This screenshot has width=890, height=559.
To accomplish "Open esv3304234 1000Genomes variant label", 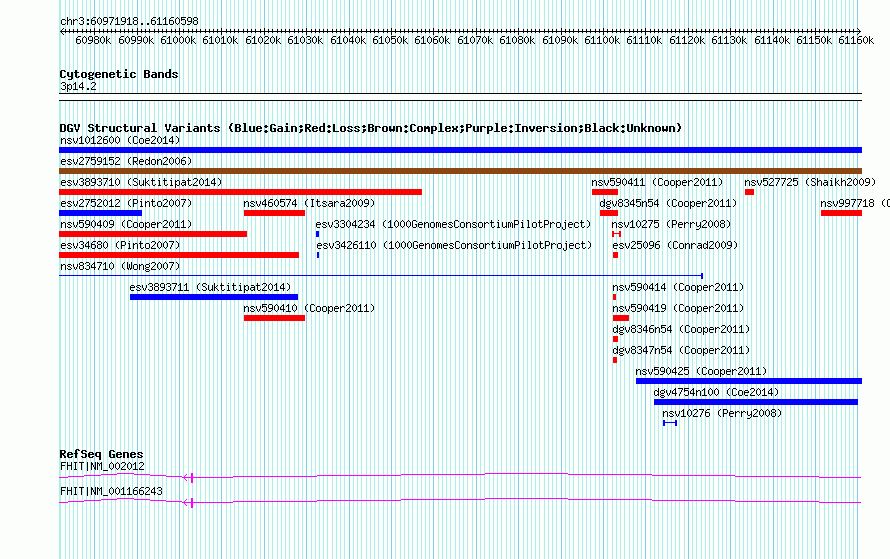I will point(453,224).
